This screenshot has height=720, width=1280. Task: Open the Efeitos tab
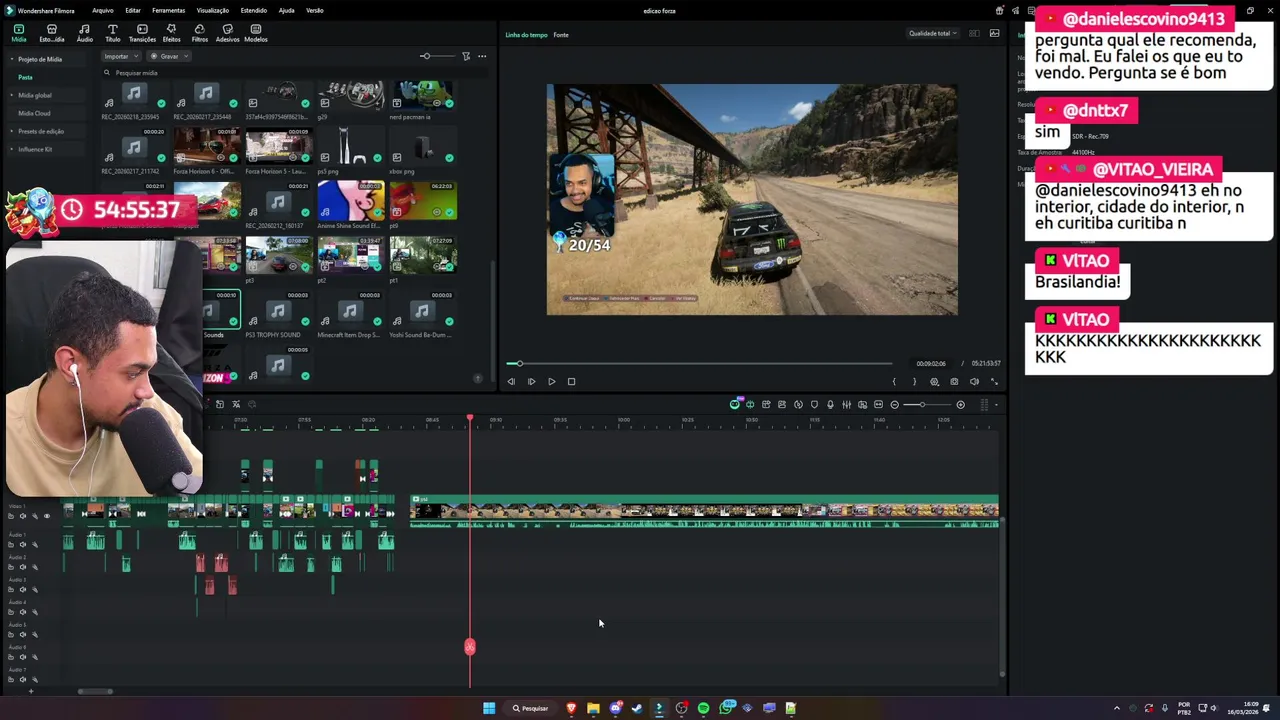point(171,33)
